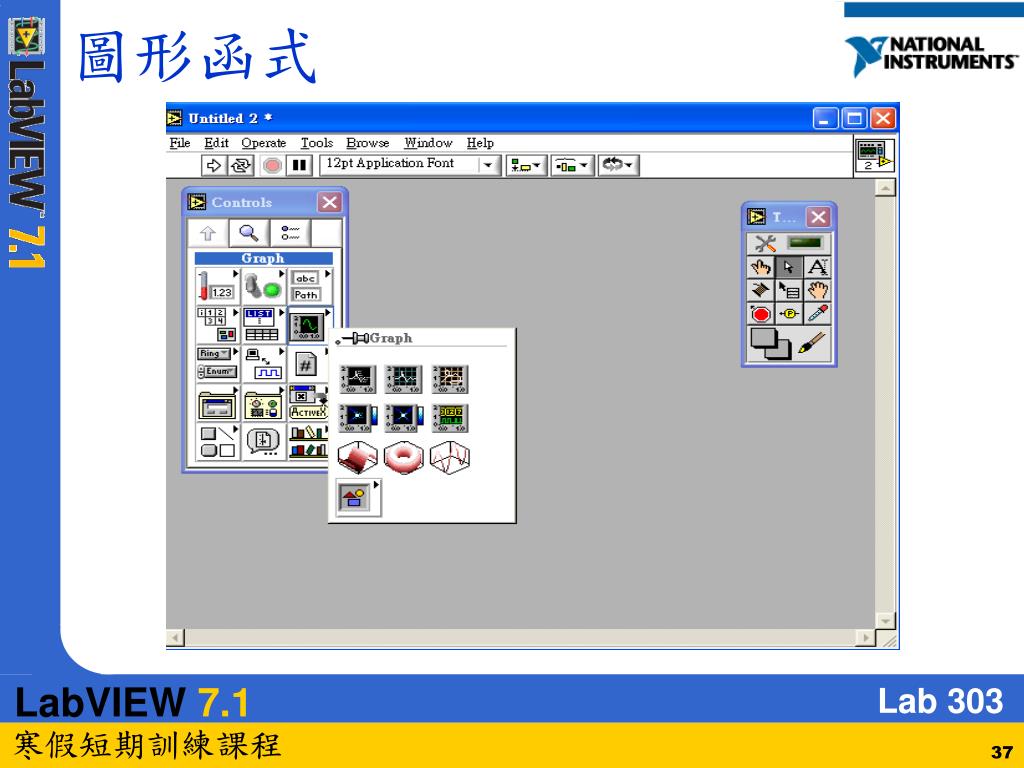Select the 3D Parametric Graph torus icon
The width and height of the screenshot is (1024, 768).
point(404,457)
